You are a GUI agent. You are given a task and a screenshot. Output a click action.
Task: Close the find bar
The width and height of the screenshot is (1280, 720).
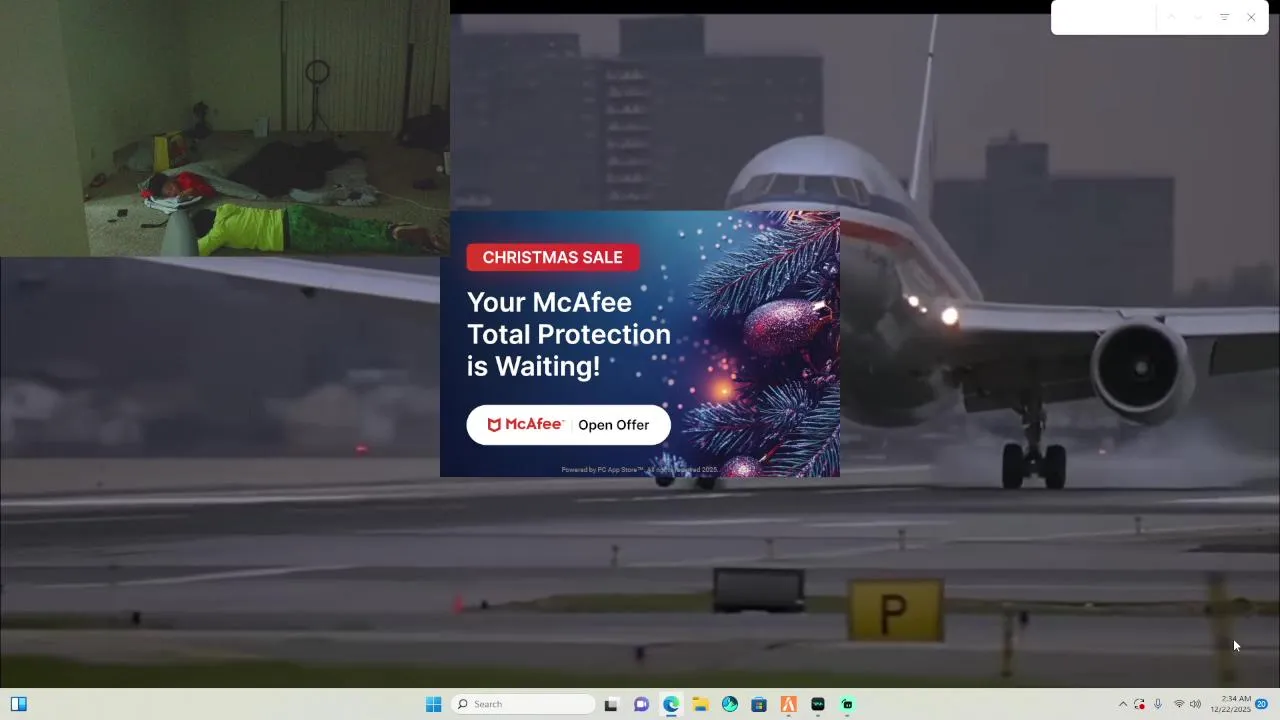[1251, 17]
